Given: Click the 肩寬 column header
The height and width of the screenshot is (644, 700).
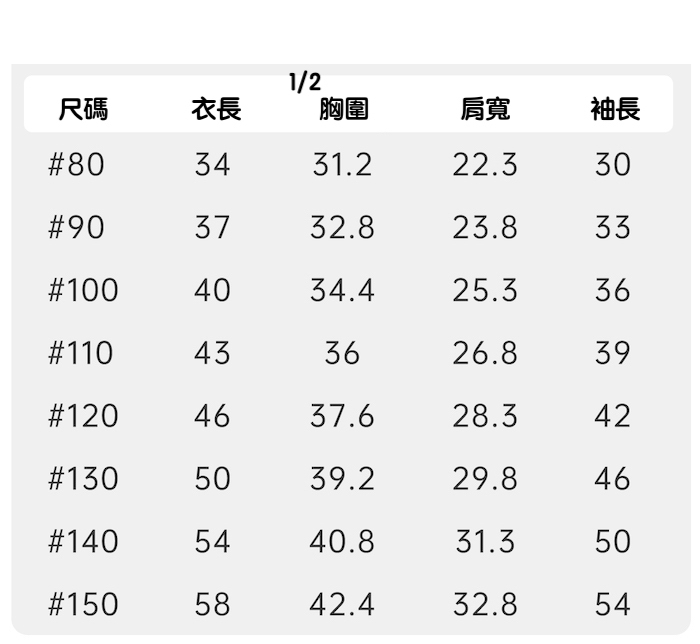Looking at the screenshot, I should coord(485,110).
